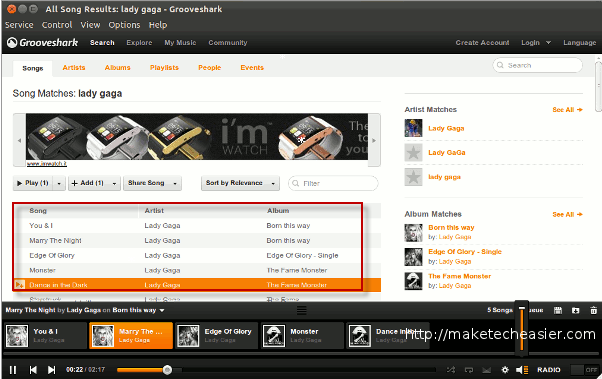
Task: Open the Language option
Action: [x=579, y=43]
